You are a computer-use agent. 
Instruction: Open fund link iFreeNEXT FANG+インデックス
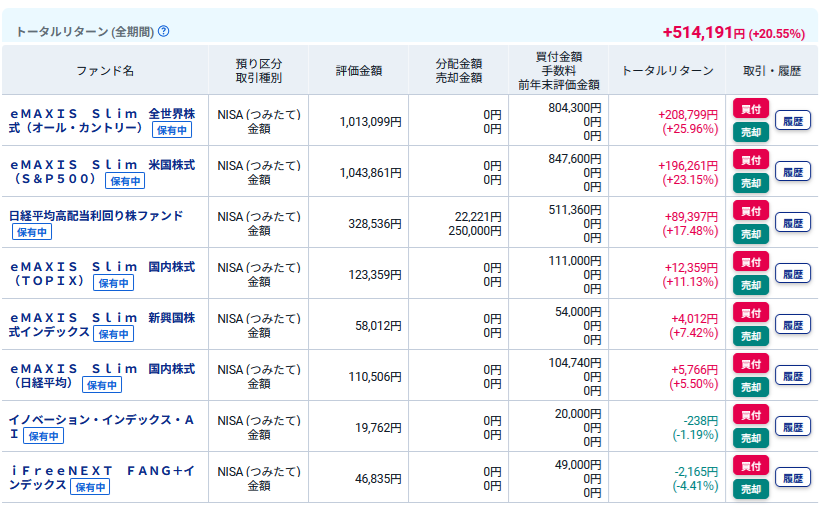click(102, 478)
